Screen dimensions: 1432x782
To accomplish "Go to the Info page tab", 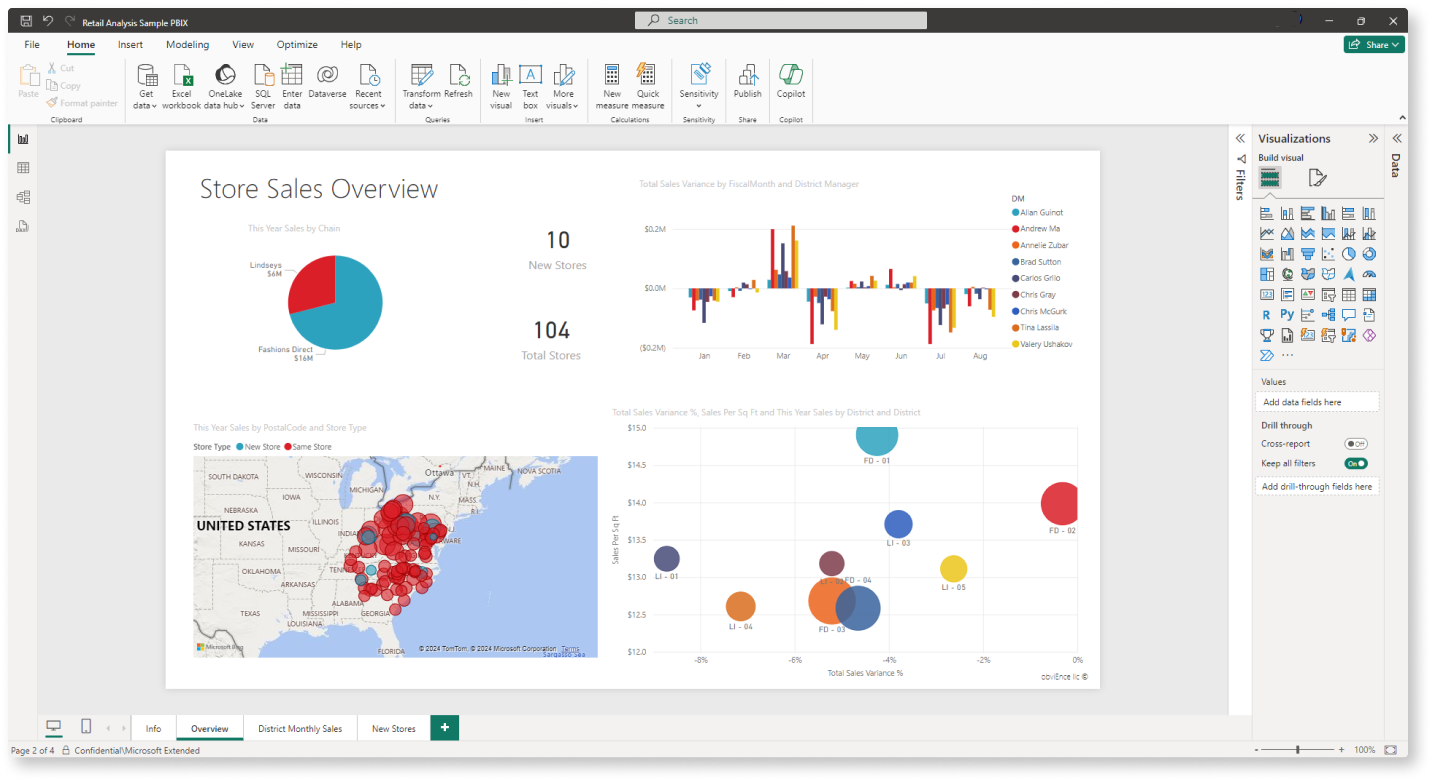I will 153,728.
